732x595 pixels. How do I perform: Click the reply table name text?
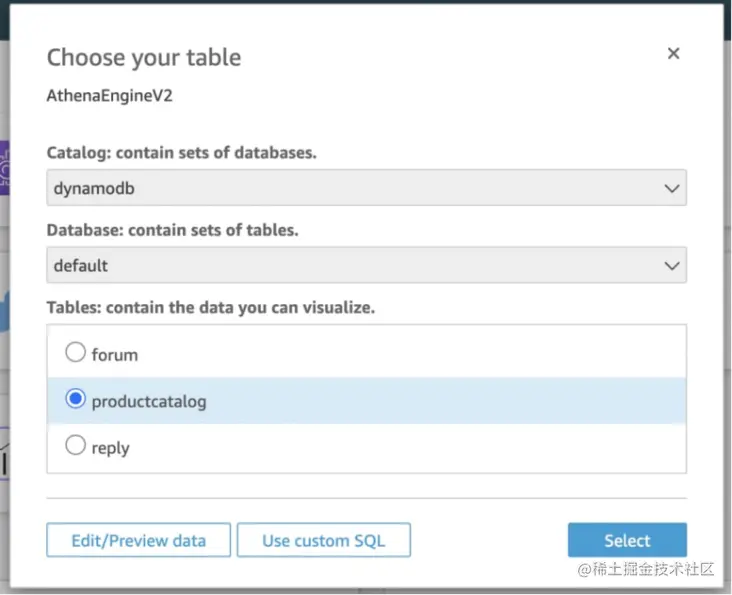tap(110, 448)
